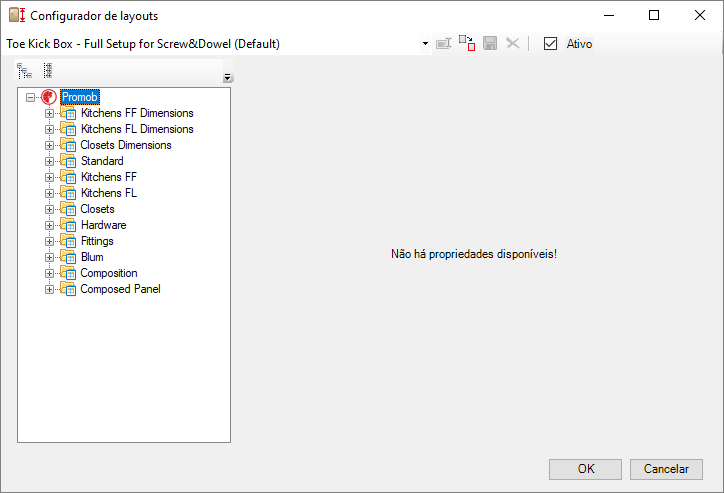Expand the Standard node
The image size is (724, 493).
coord(49,162)
